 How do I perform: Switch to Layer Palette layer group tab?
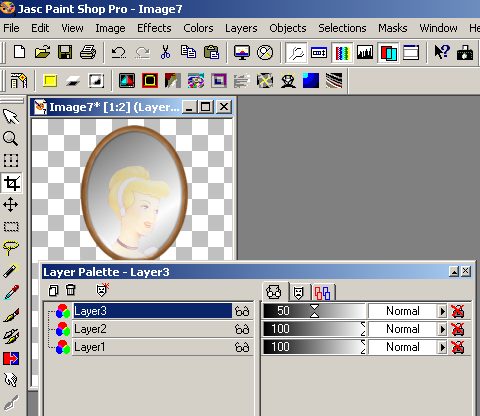pos(322,293)
